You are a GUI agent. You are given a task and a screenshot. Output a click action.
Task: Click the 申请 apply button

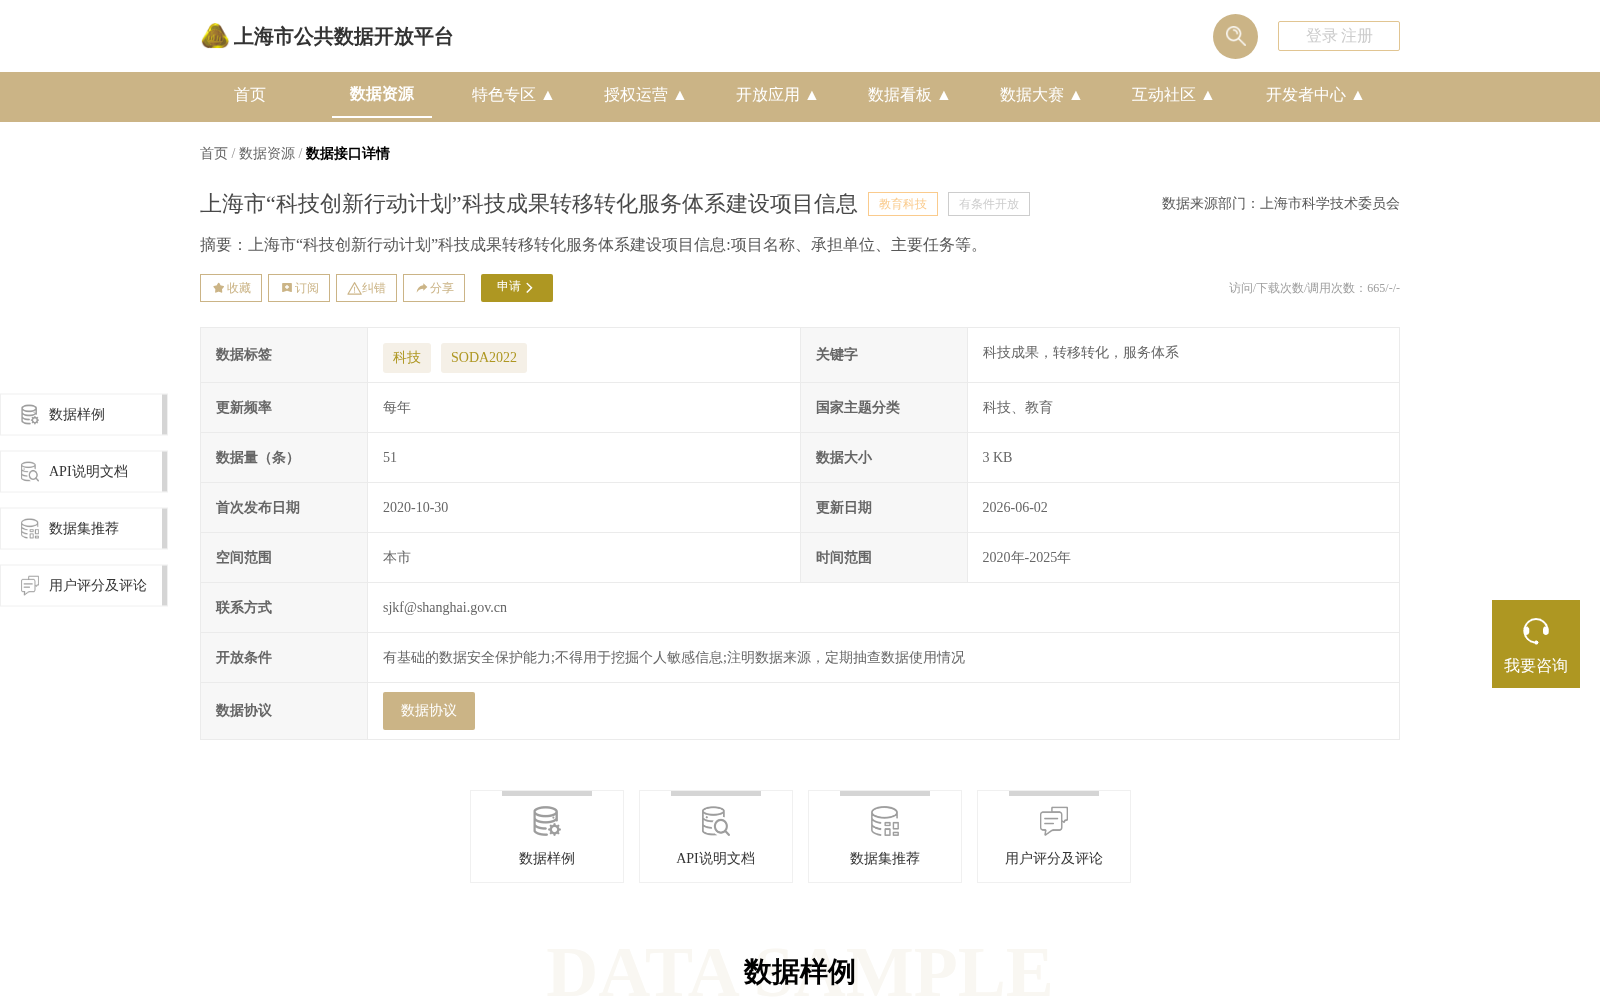tap(517, 288)
